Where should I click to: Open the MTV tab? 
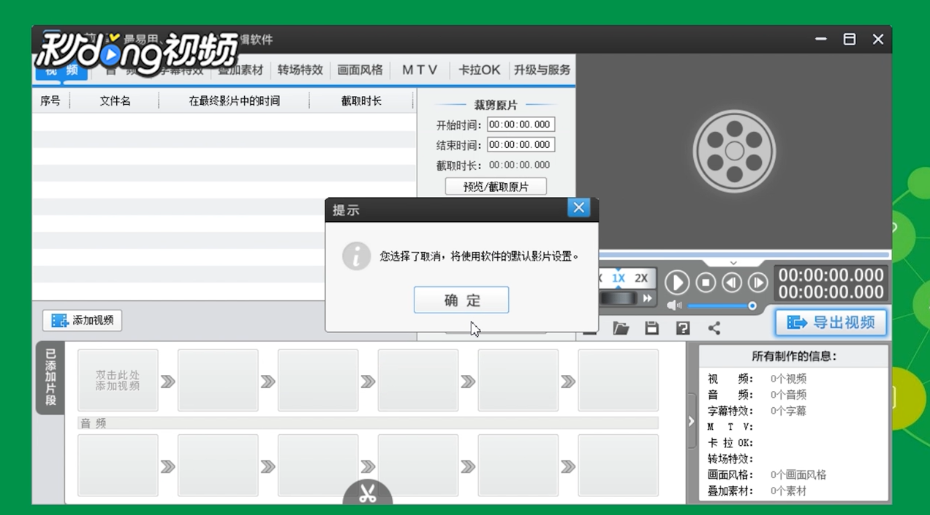tap(420, 70)
